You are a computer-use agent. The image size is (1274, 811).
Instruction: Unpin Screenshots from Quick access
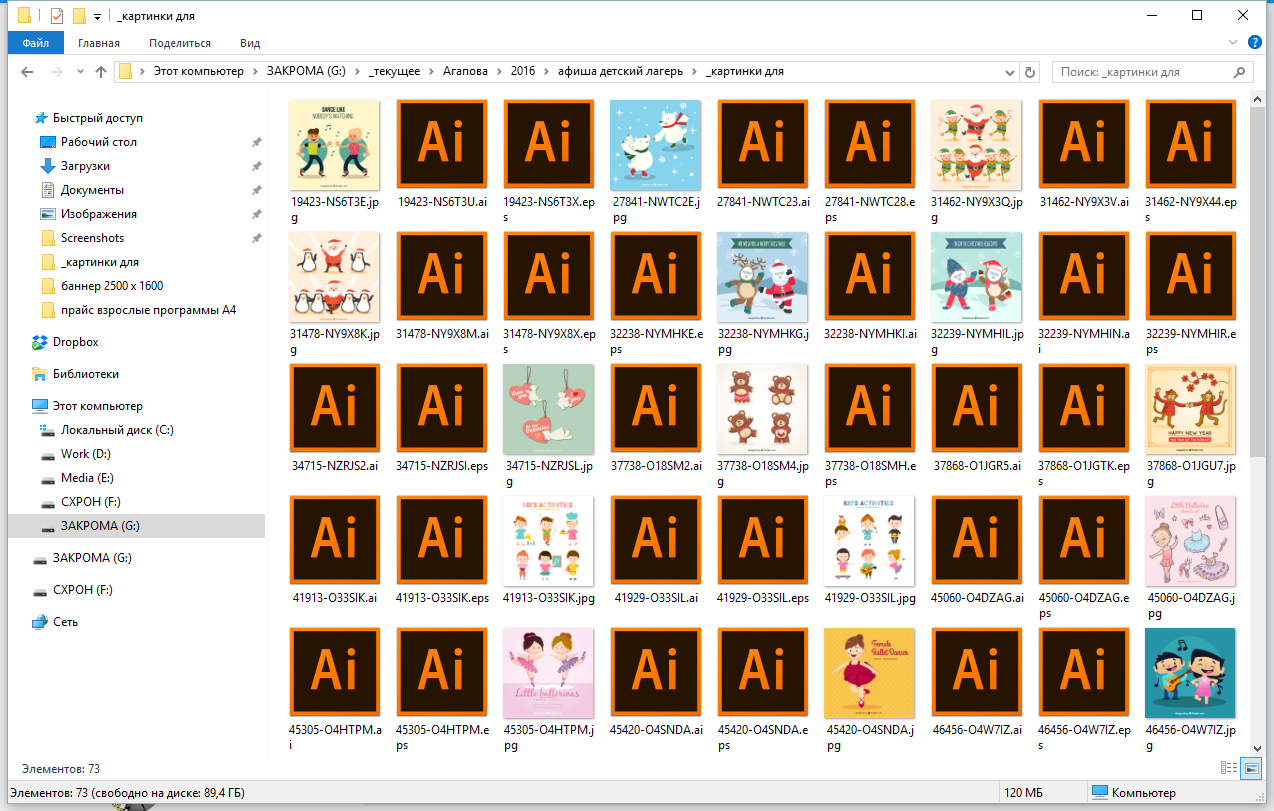256,238
